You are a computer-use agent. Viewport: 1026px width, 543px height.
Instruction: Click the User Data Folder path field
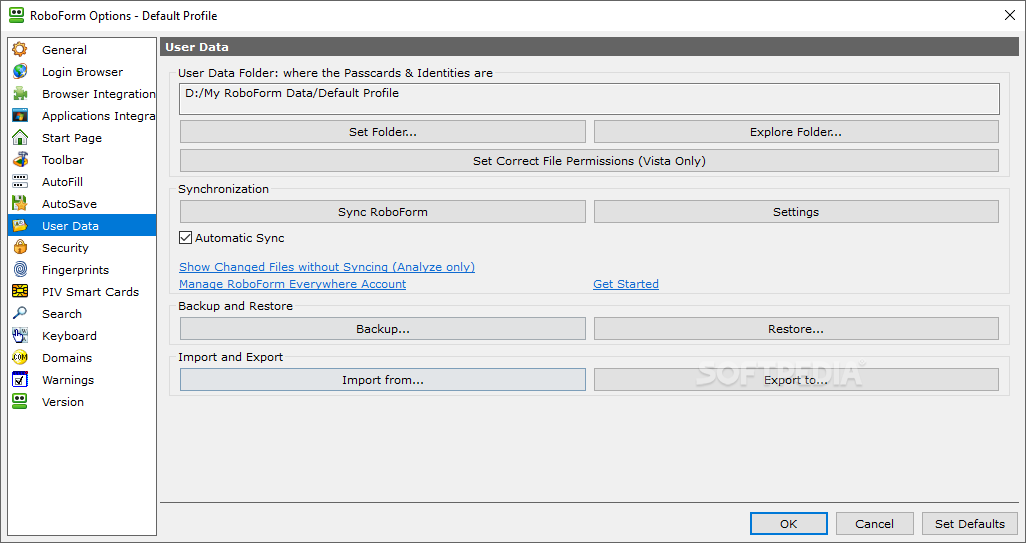pos(590,99)
